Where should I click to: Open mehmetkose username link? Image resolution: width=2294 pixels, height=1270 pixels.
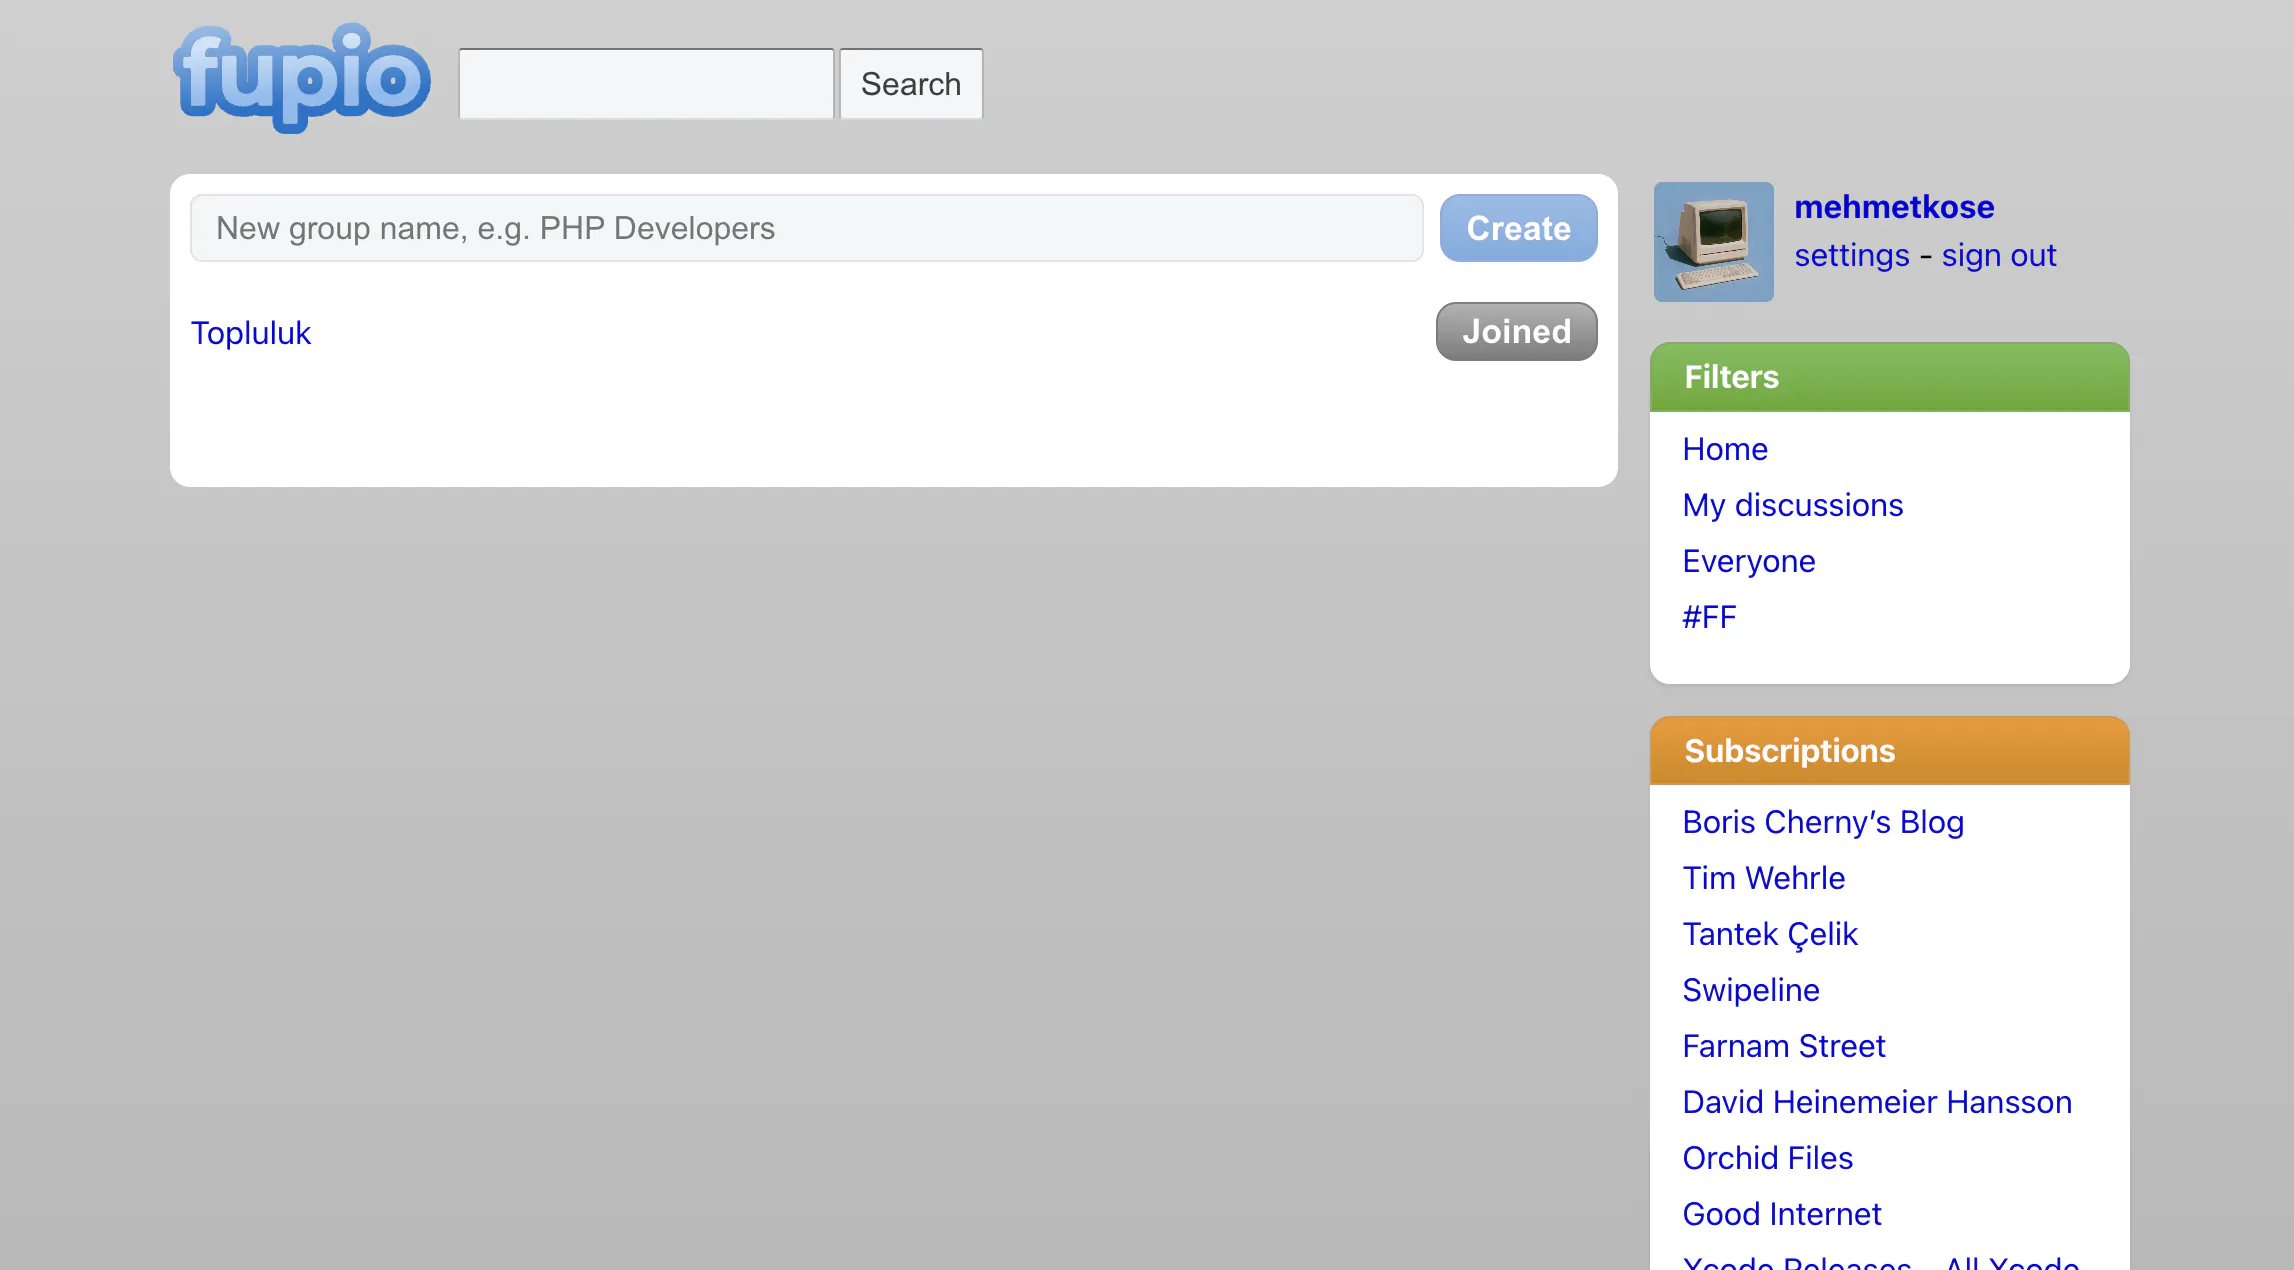[1894, 206]
